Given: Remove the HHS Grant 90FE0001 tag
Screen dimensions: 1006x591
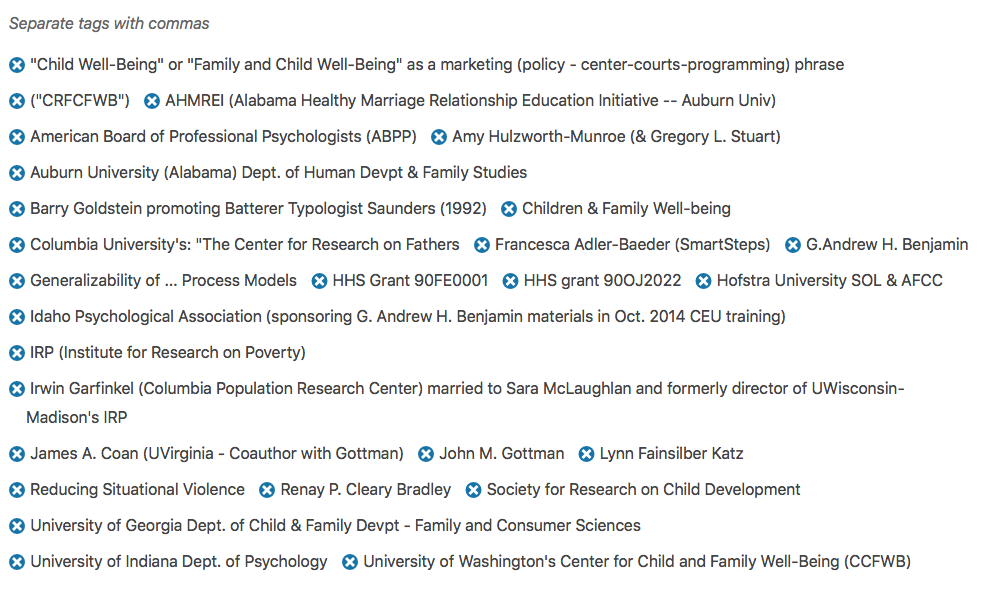Looking at the screenshot, I should [x=320, y=281].
